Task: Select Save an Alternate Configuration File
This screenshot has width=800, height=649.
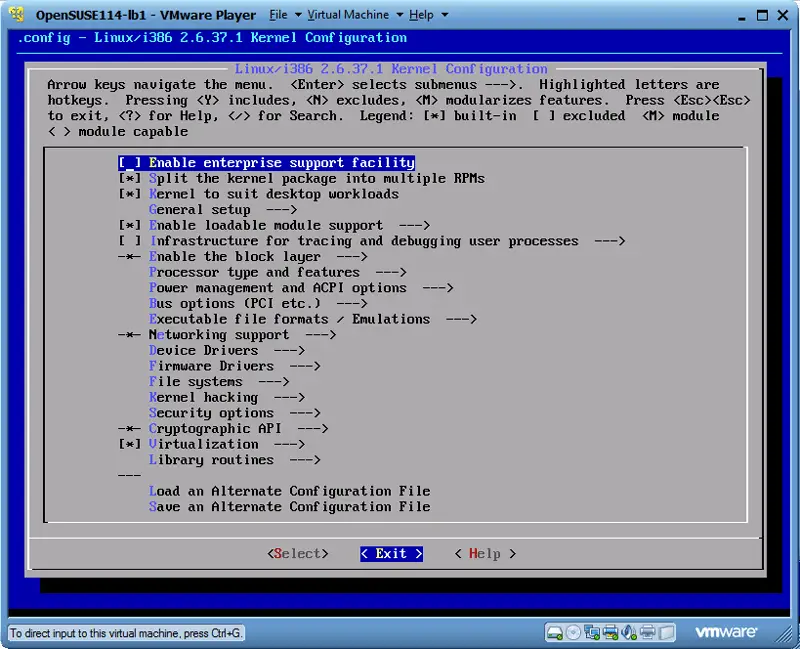Action: click(x=290, y=507)
